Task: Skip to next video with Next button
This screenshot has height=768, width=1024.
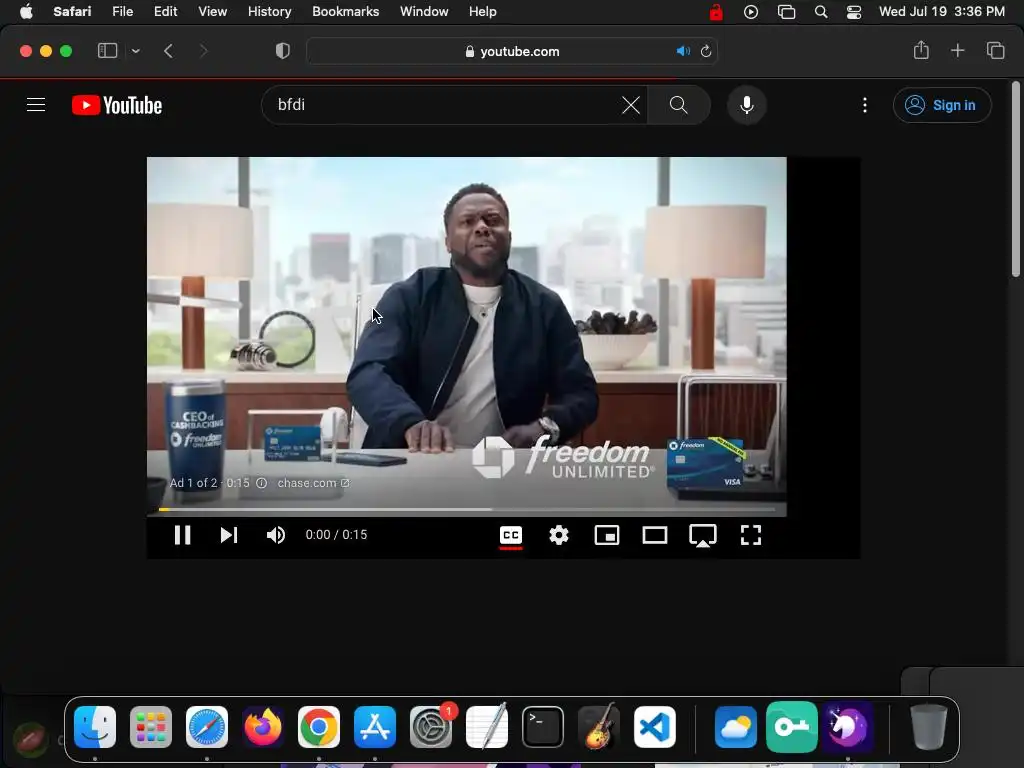Action: tap(229, 535)
